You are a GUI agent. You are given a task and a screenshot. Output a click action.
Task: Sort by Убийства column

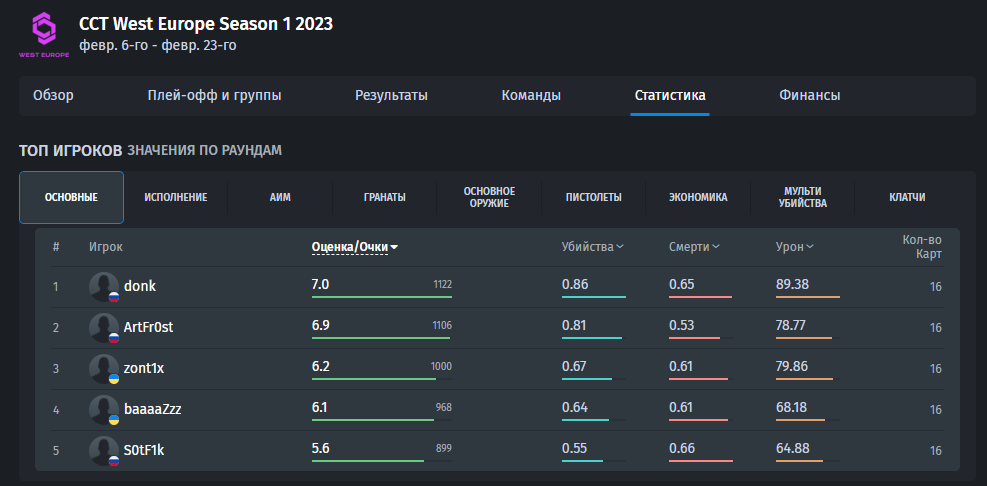592,247
